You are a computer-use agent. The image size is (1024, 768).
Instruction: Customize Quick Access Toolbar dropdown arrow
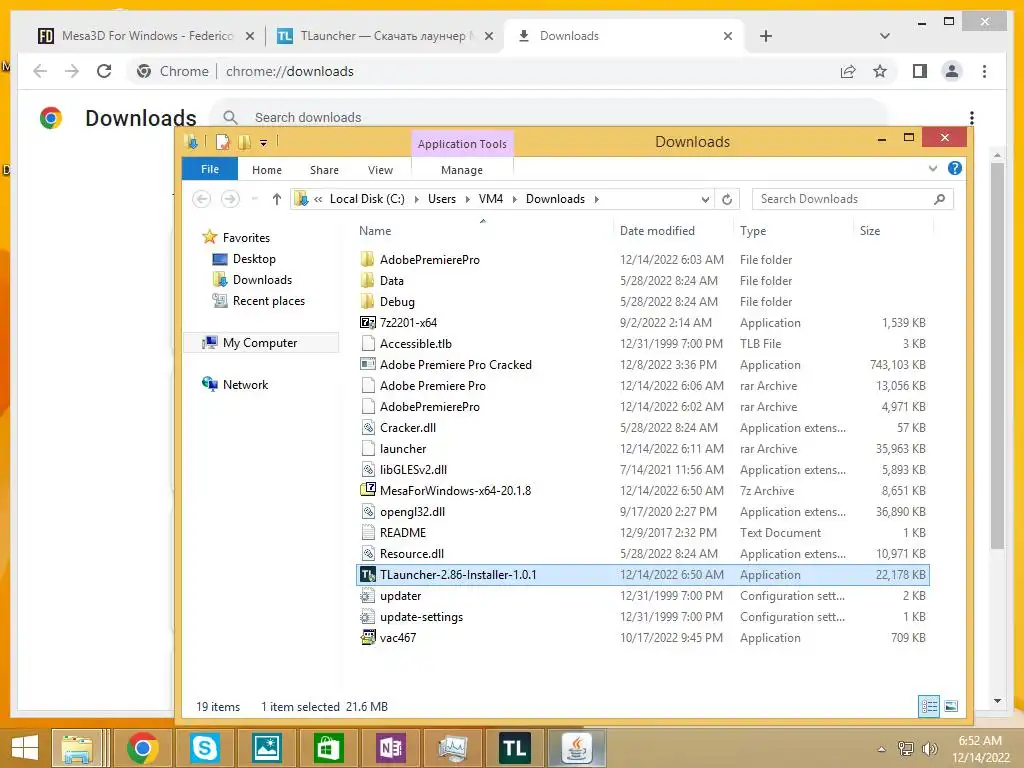click(263, 142)
